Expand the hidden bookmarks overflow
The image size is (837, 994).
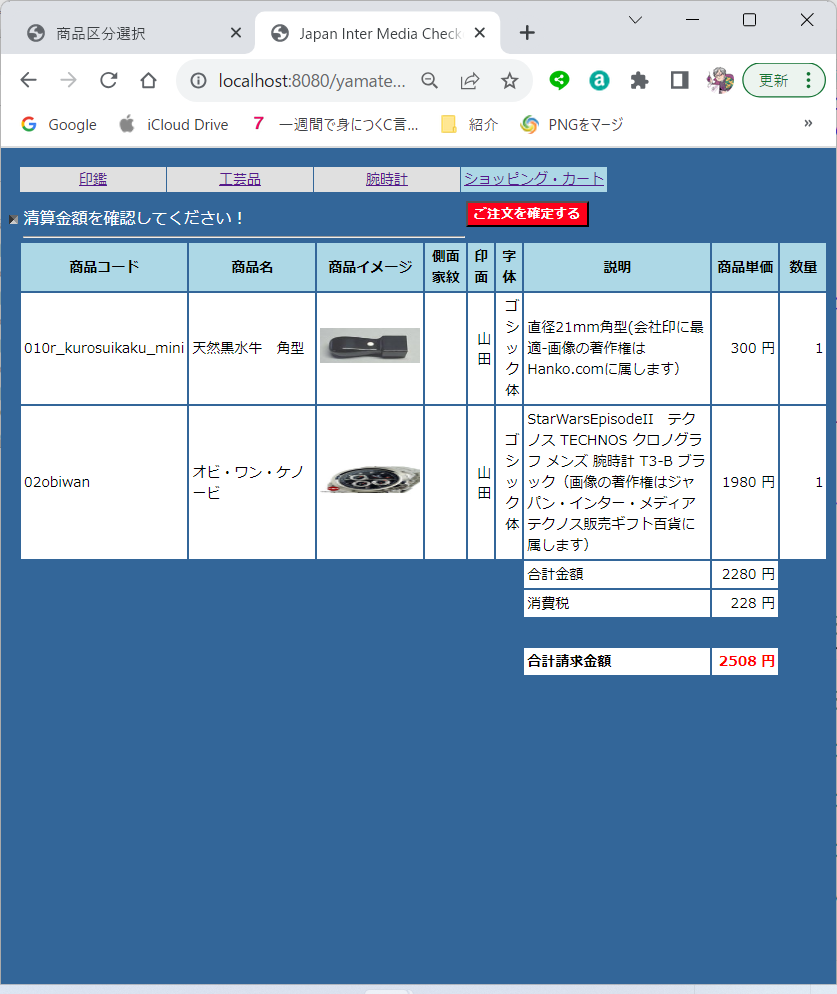click(x=808, y=124)
